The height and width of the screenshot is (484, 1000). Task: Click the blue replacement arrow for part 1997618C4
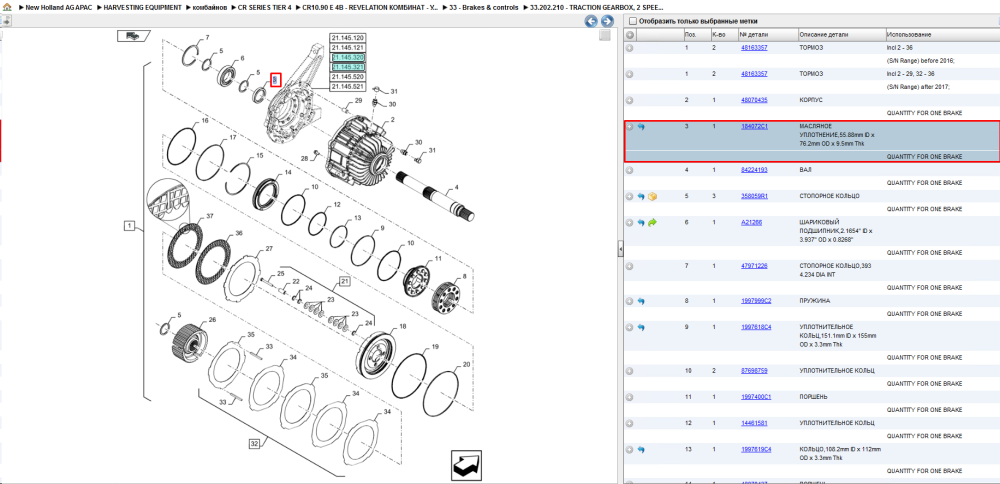click(641, 327)
